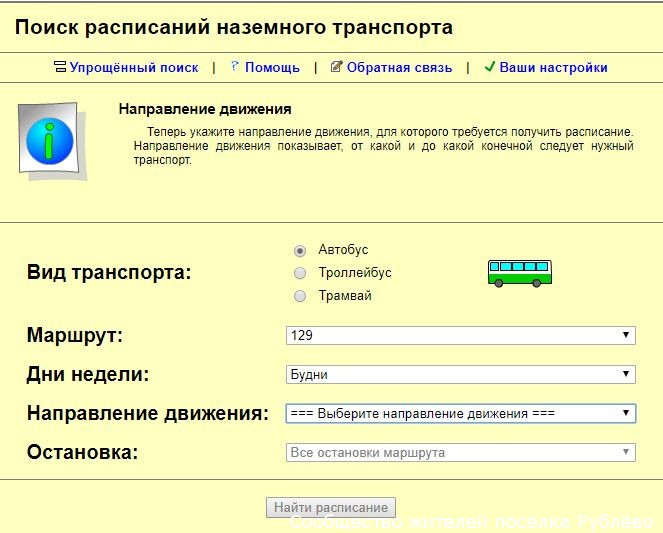Image resolution: width=663 pixels, height=533 pixels.
Task: Click the green checkmark beside Ваши настройки
Action: pyautogui.click(x=489, y=67)
